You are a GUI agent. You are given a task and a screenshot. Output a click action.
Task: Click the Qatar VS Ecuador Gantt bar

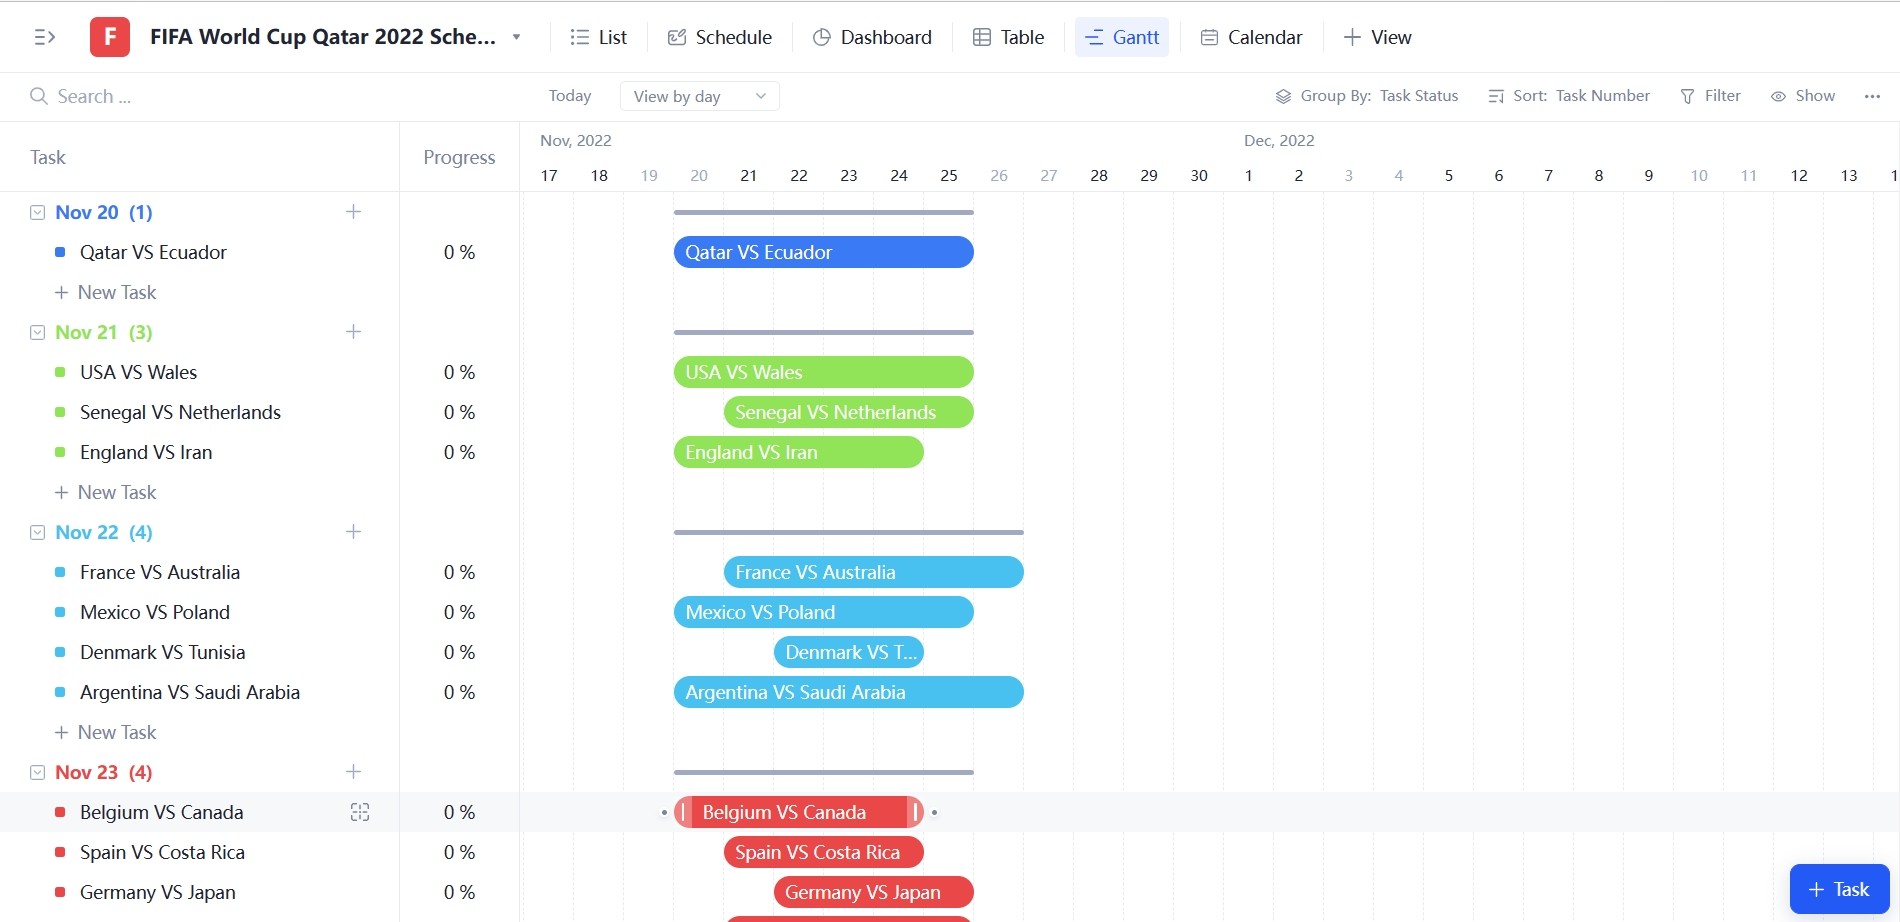[823, 252]
